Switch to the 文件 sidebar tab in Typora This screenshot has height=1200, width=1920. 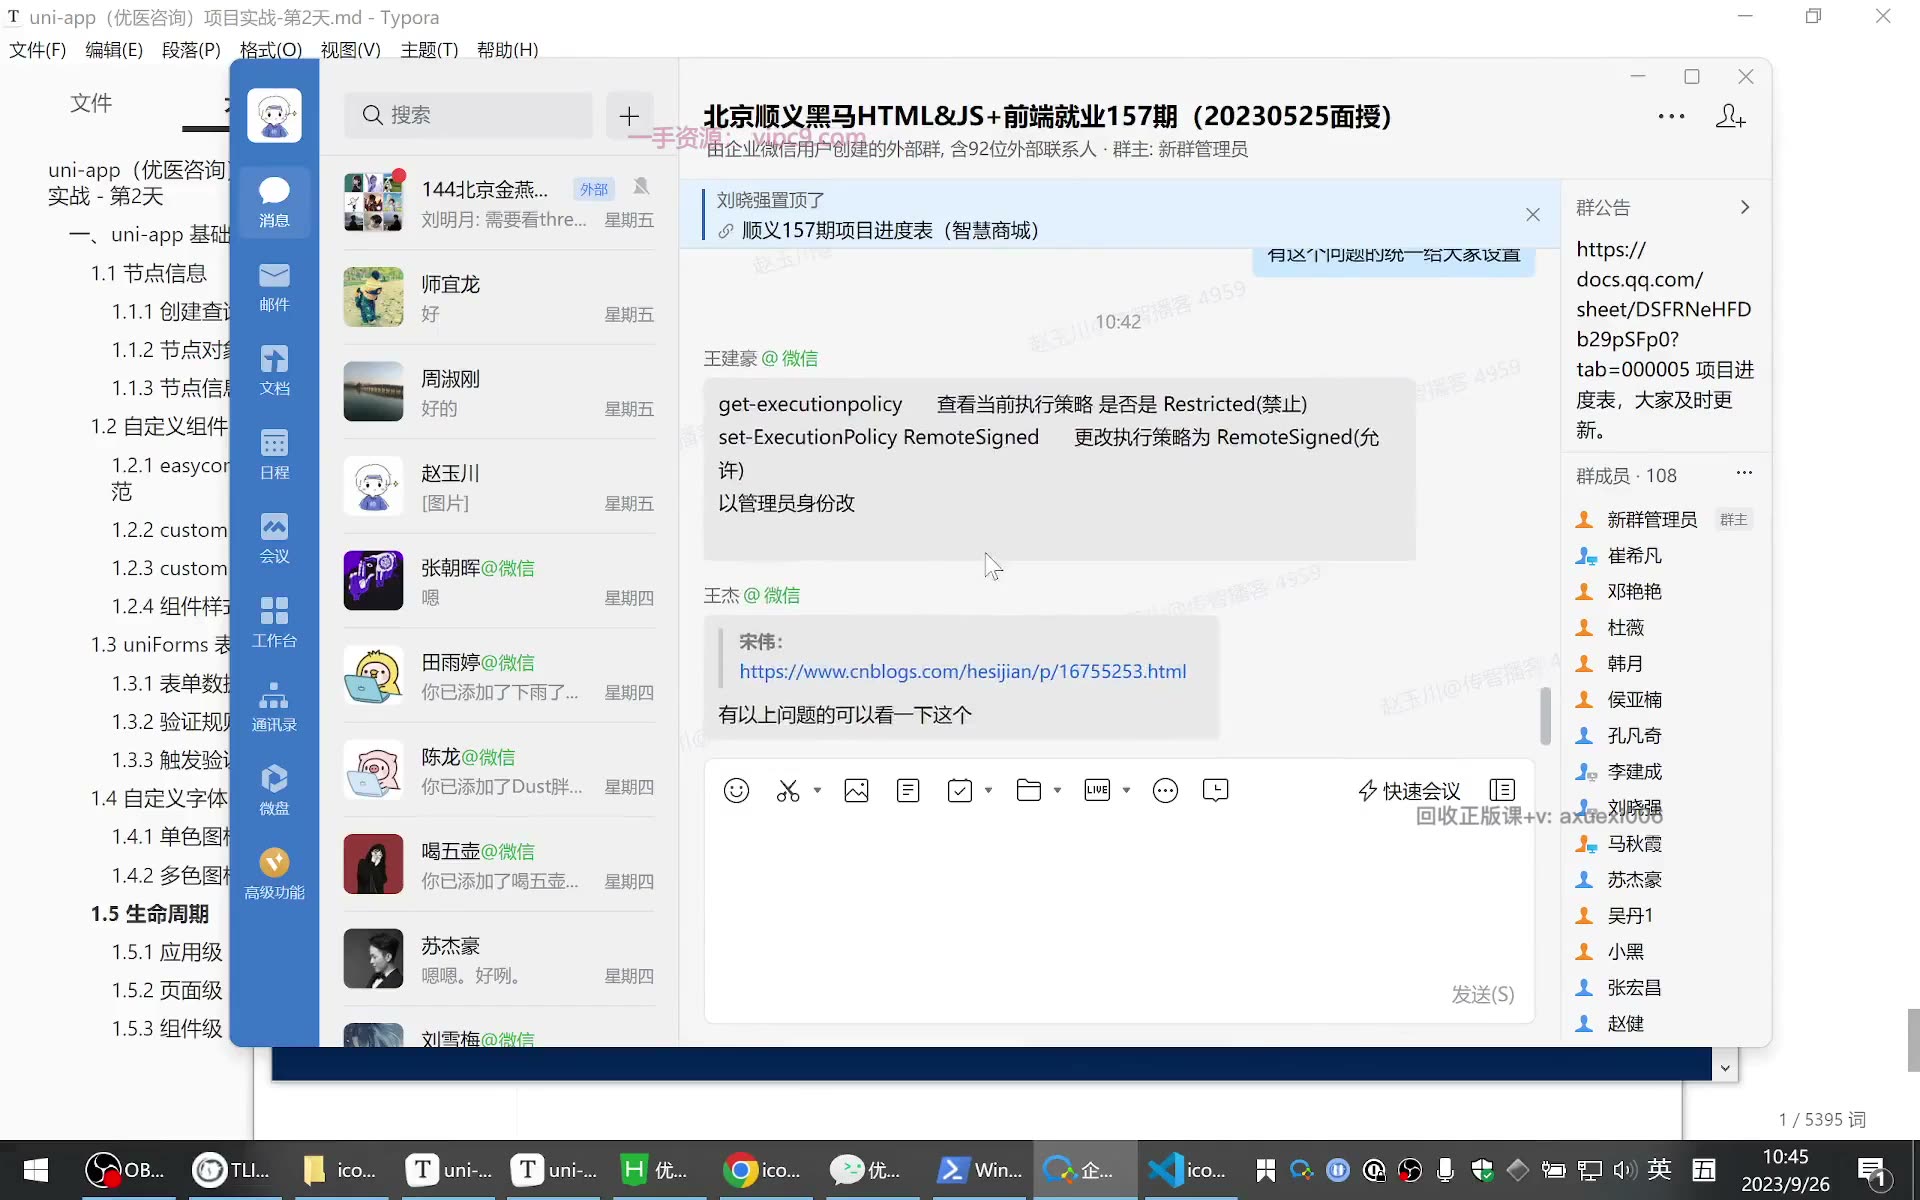coord(91,103)
